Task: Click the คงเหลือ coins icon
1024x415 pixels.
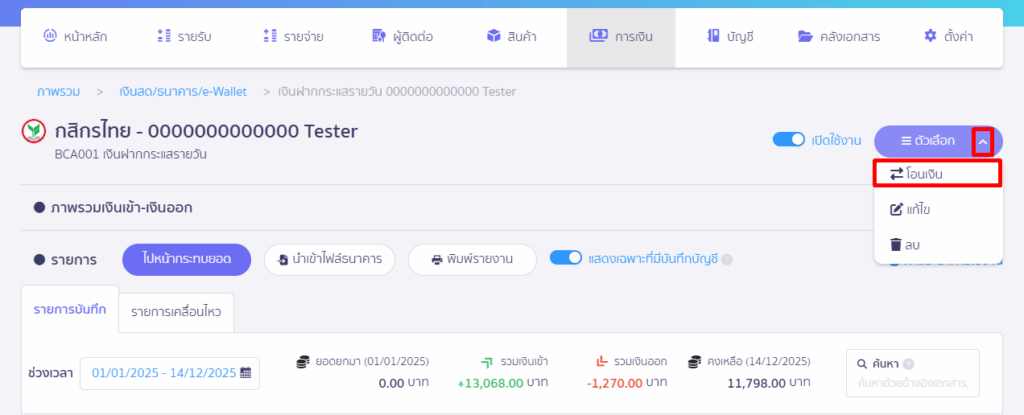Action: pos(695,361)
